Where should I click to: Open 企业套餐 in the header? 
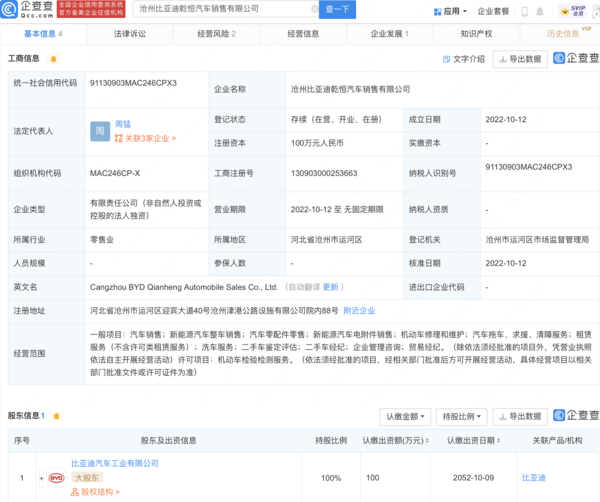click(x=493, y=11)
